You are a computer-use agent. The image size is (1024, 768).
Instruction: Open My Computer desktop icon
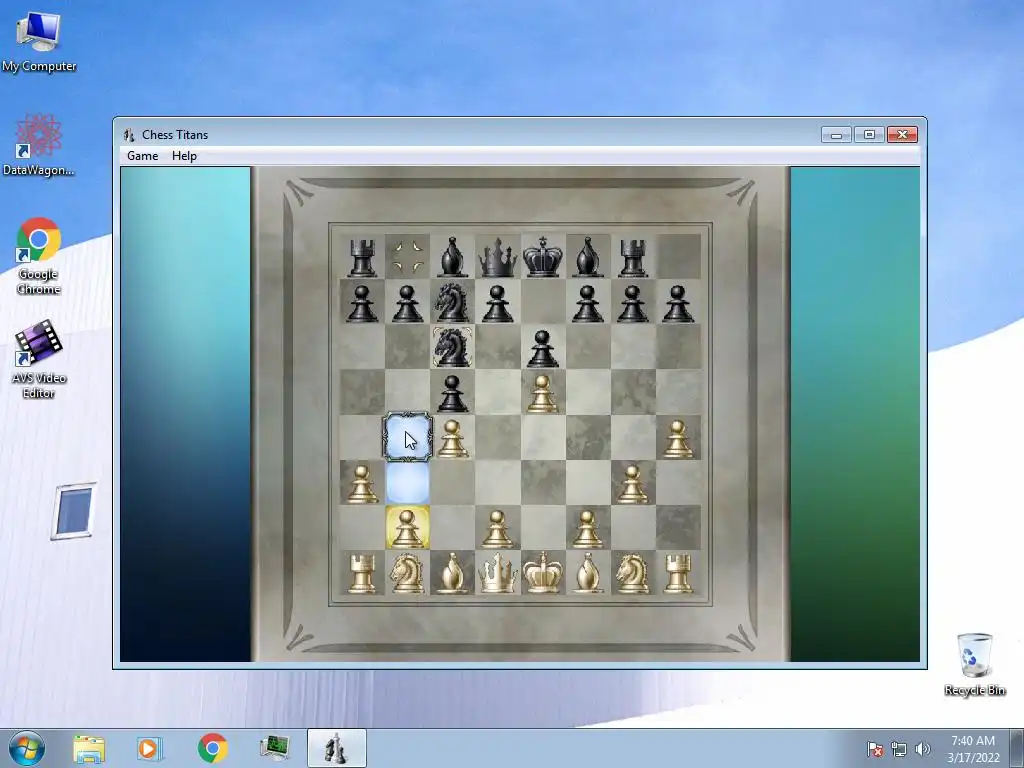pos(39,42)
